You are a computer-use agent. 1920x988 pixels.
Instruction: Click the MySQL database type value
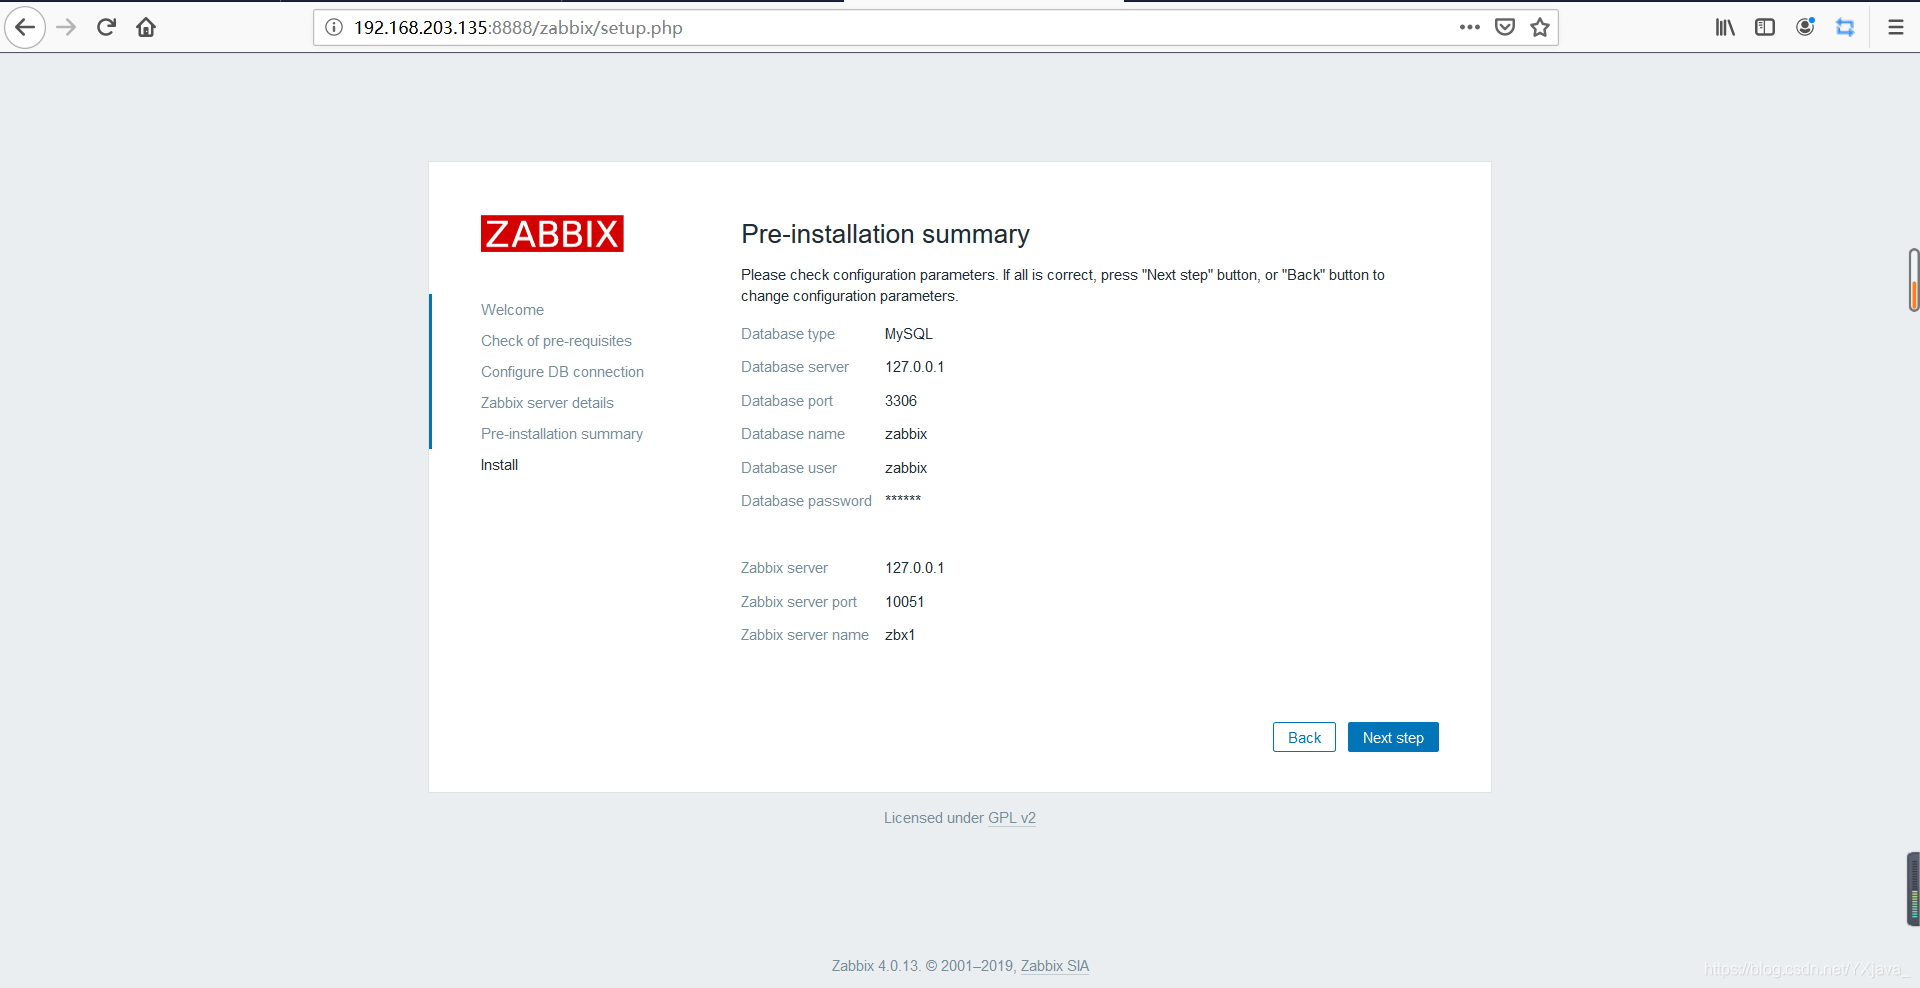click(908, 334)
